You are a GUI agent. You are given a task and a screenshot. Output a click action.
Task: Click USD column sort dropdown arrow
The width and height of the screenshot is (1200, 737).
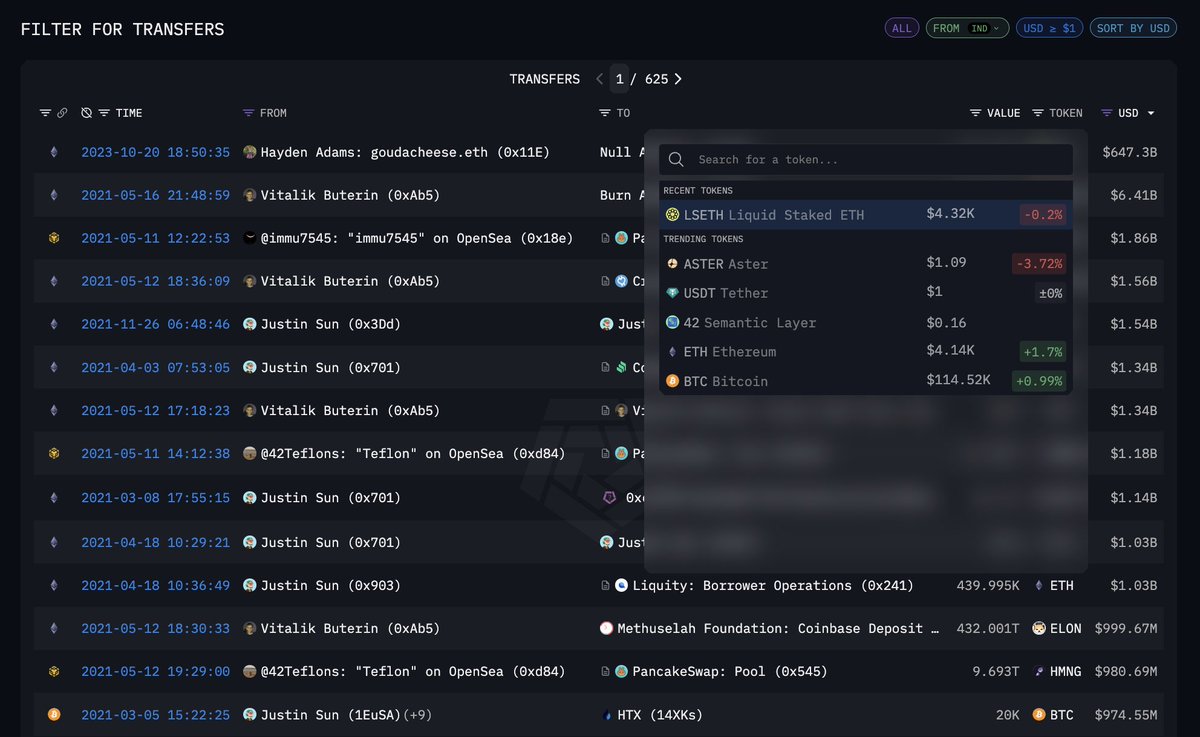(1151, 113)
